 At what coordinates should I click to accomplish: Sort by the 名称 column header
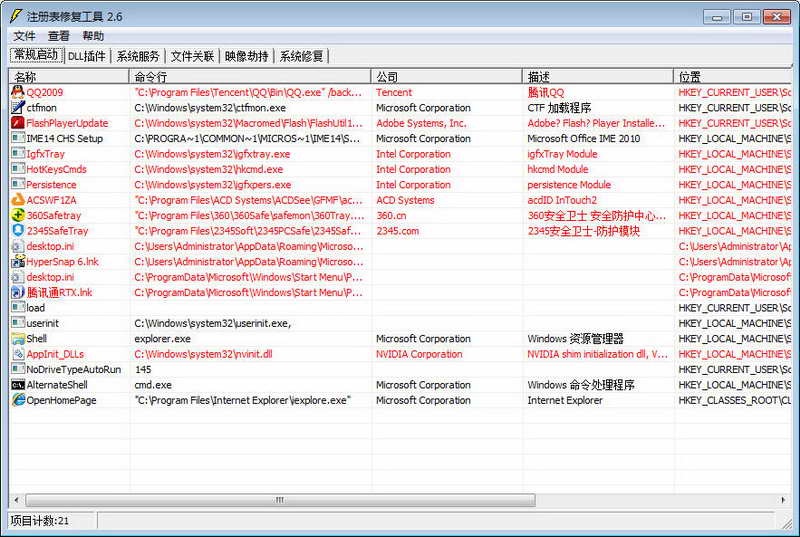69,77
